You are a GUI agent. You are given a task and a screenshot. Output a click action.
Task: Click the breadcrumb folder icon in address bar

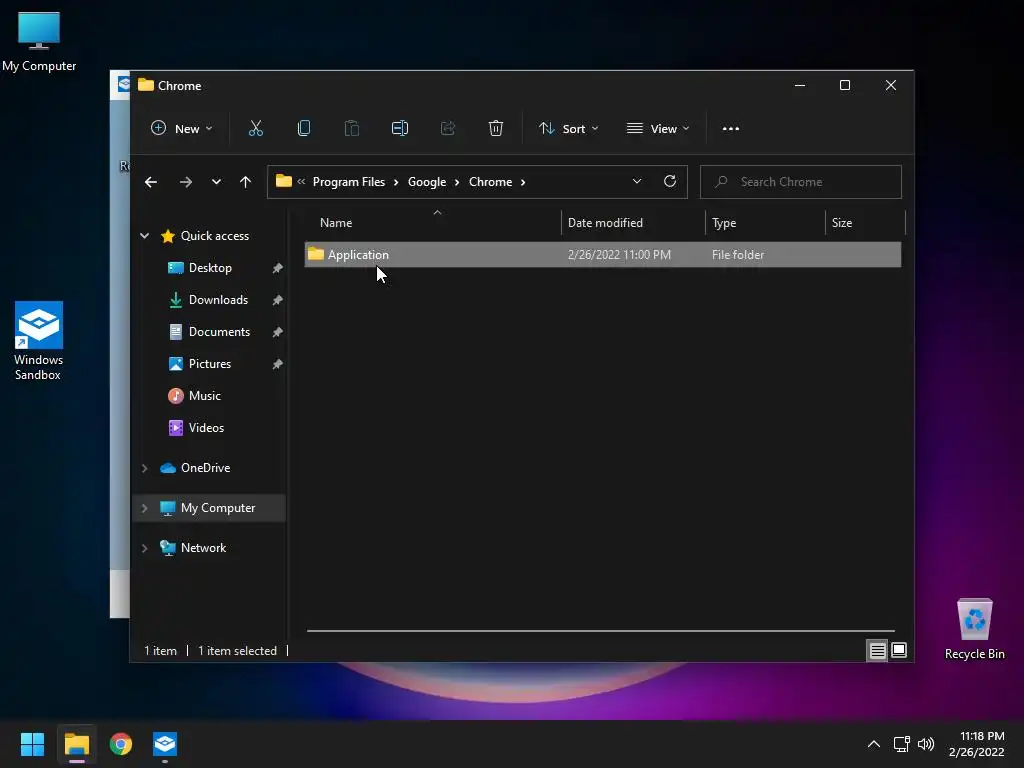coord(283,181)
